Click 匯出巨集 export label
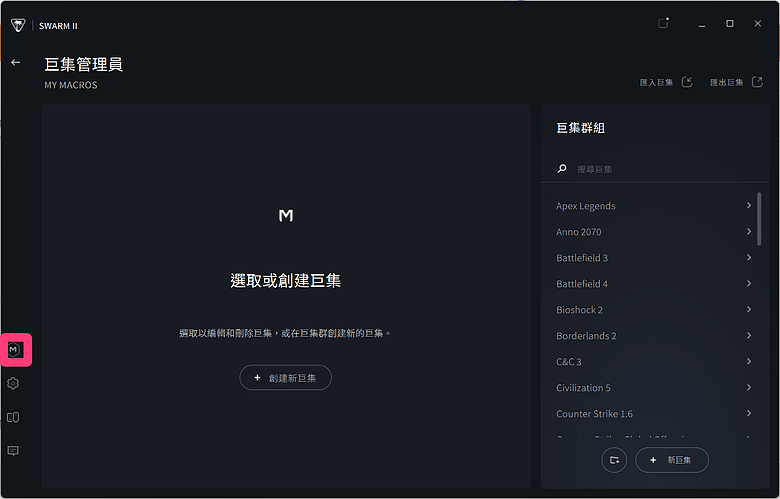The height and width of the screenshot is (499, 780). click(726, 83)
